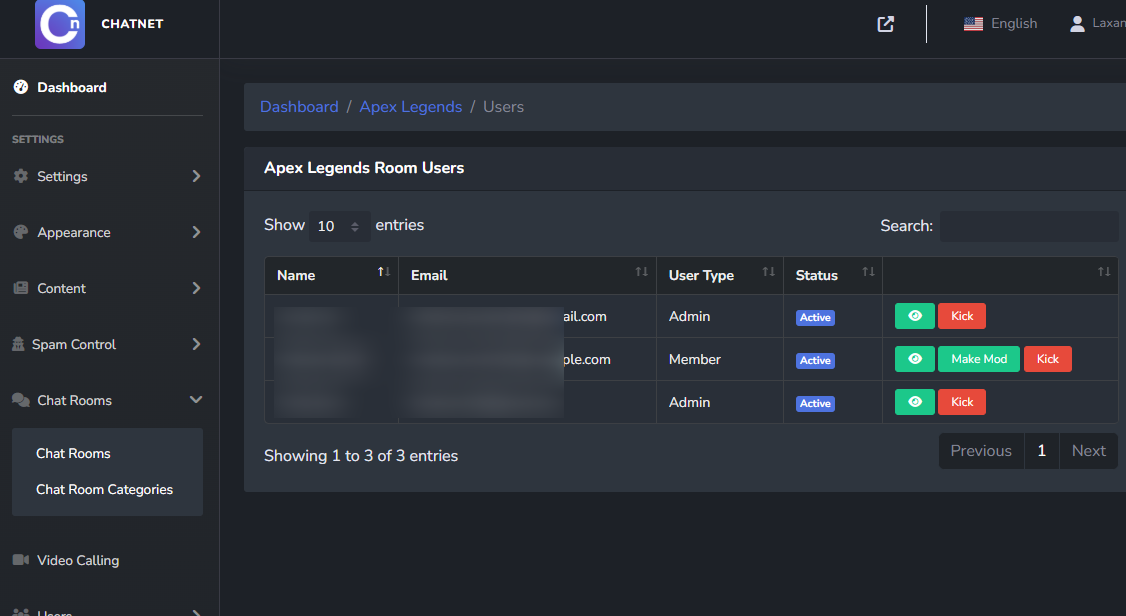
Task: Open the Show entries dropdown
Action: [339, 226]
